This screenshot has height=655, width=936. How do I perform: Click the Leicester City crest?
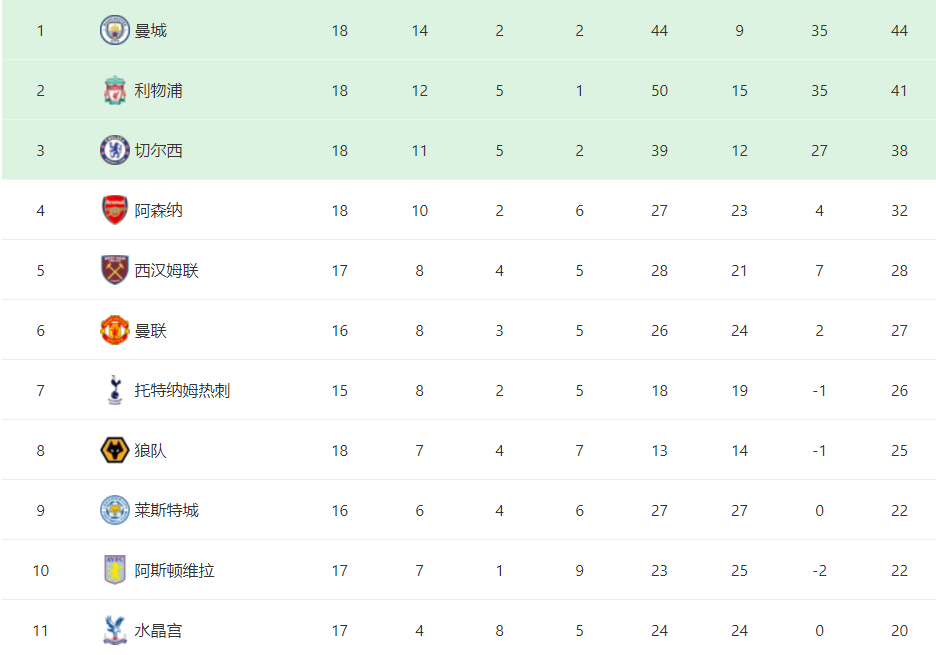(x=115, y=511)
